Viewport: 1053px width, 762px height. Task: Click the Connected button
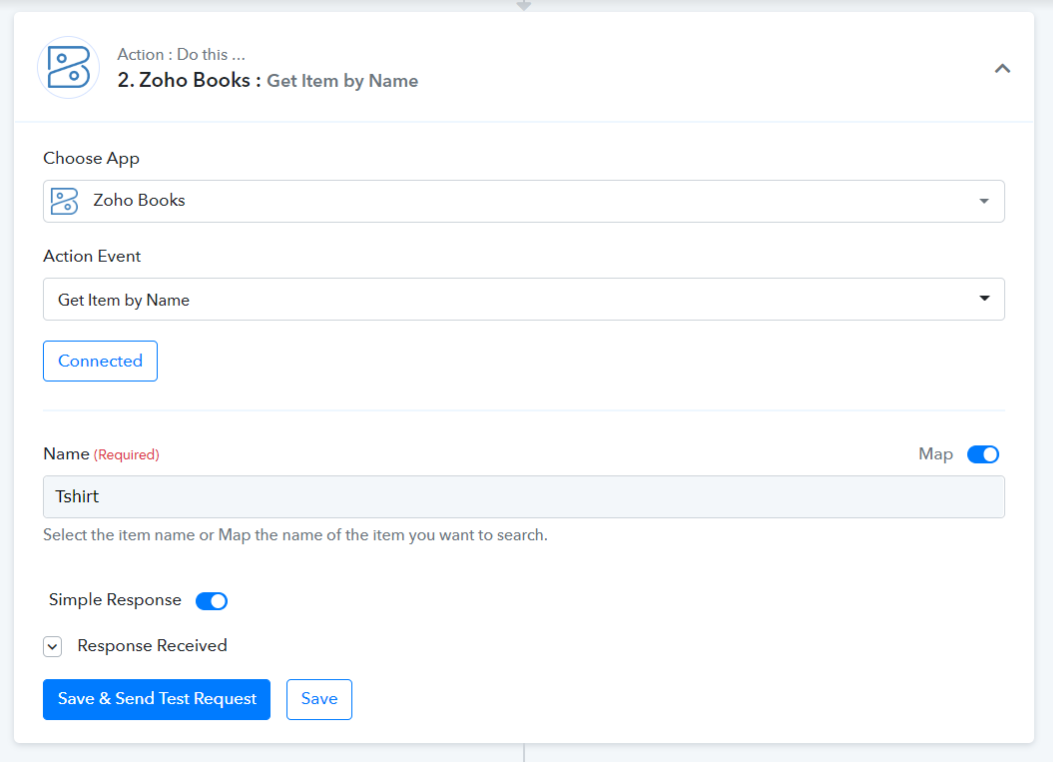100,361
